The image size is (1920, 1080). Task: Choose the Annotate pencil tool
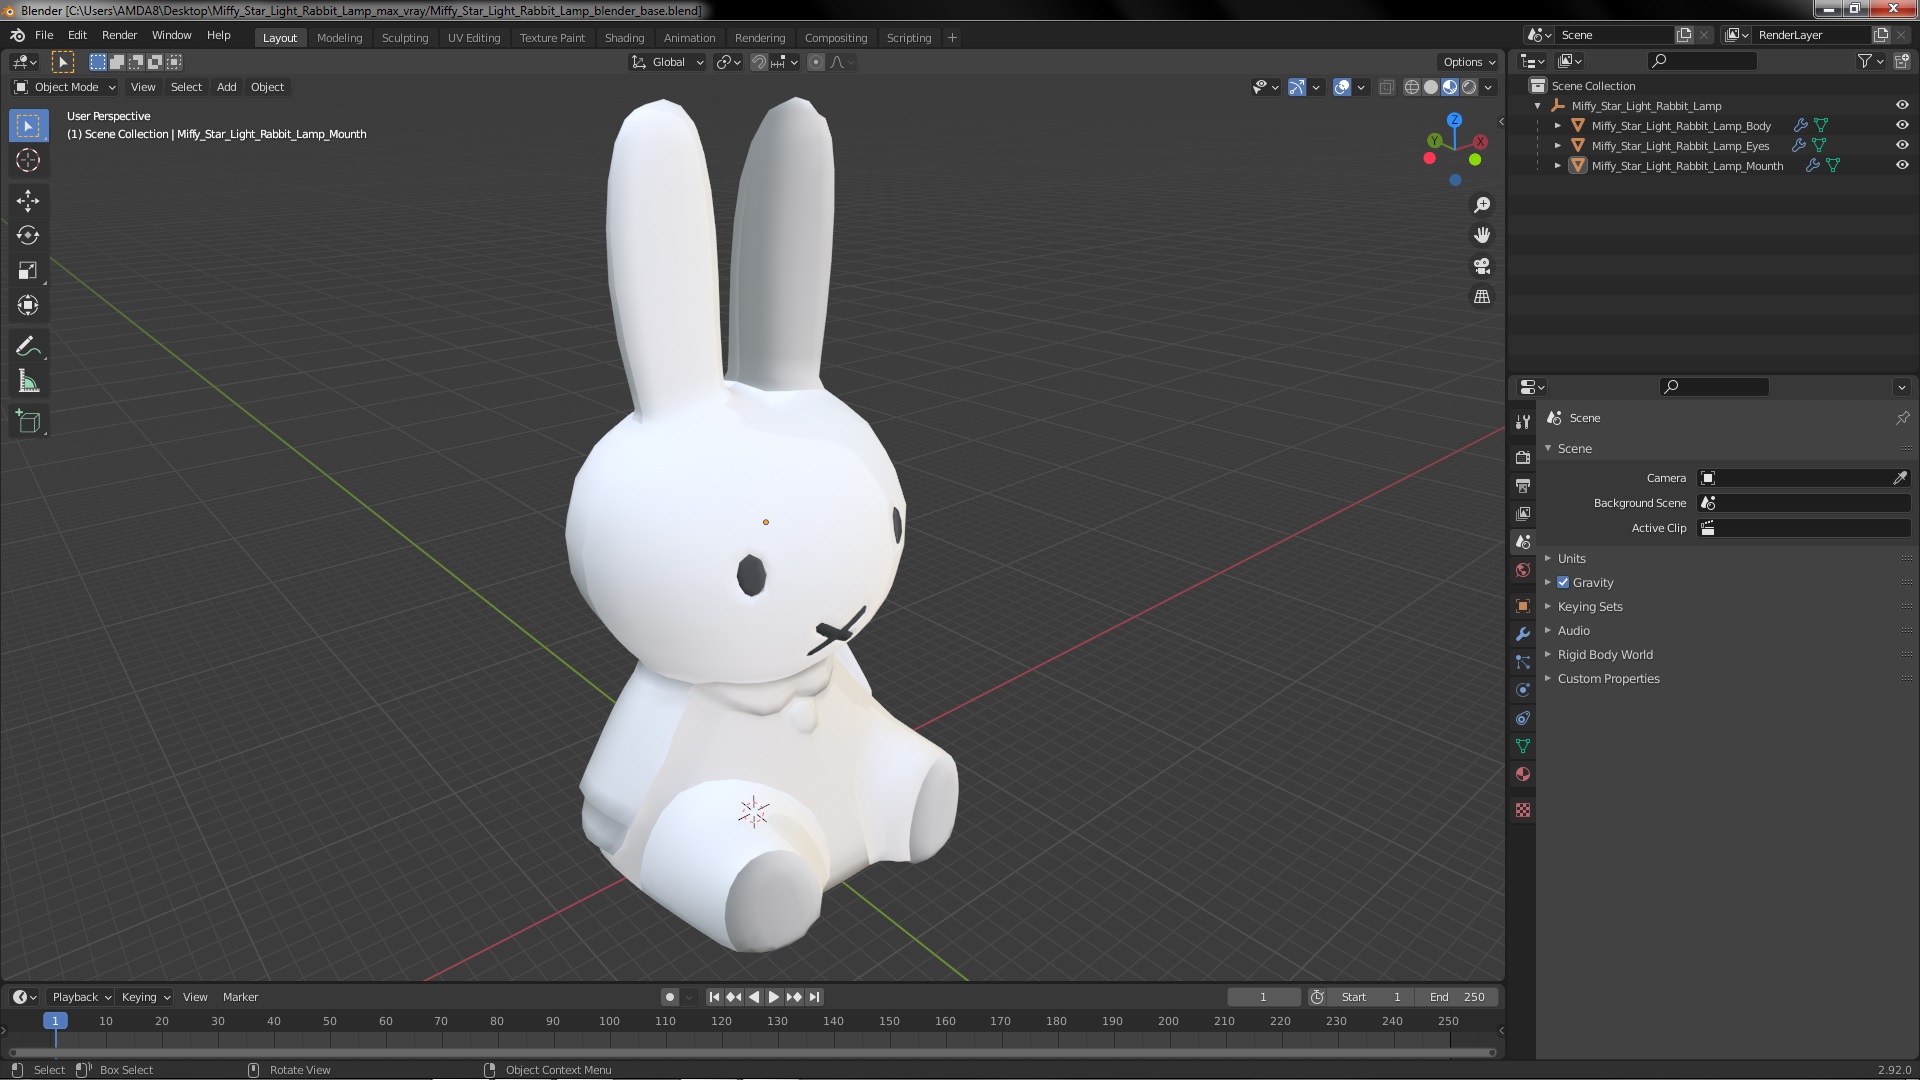tap(28, 347)
